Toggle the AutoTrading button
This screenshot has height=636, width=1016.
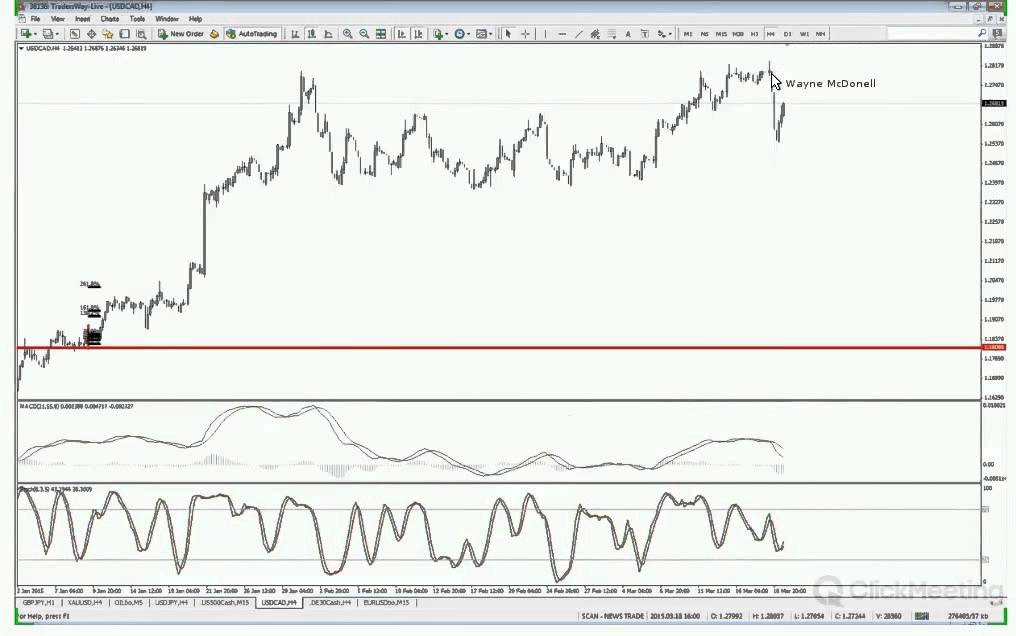[x=251, y=34]
